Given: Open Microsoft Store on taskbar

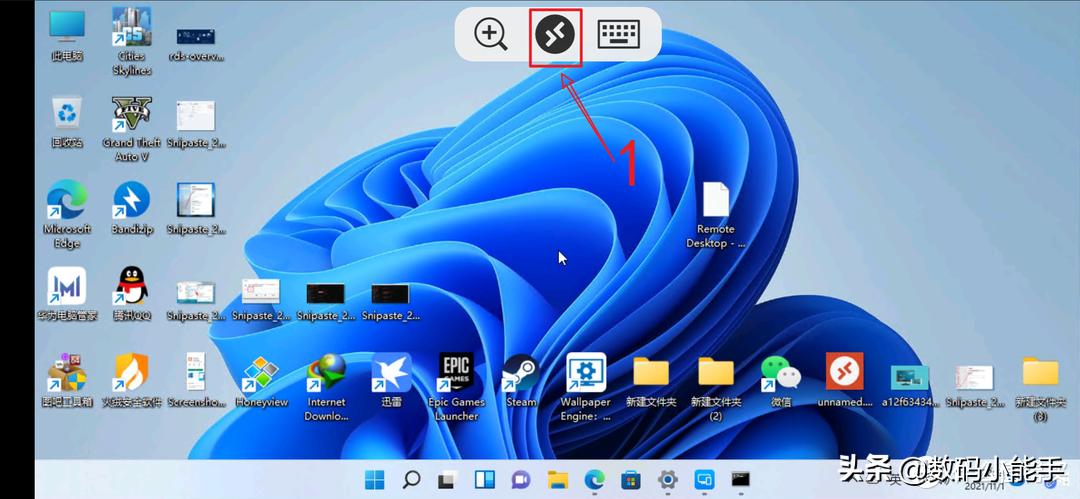Looking at the screenshot, I should [x=630, y=480].
